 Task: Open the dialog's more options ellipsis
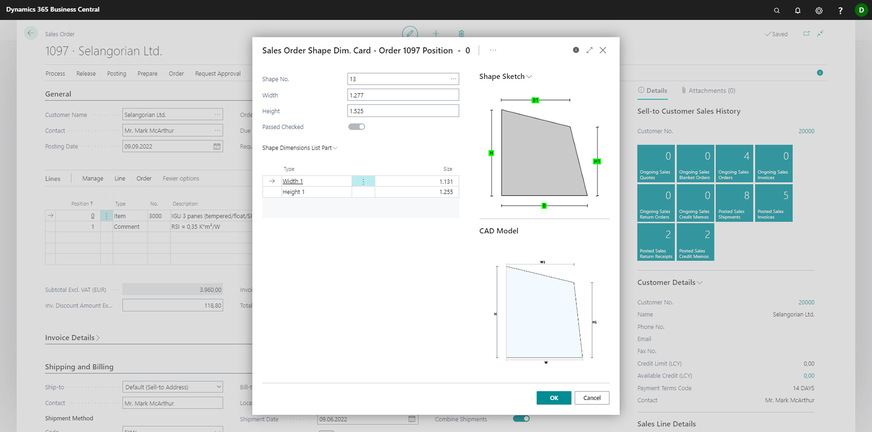click(492, 49)
